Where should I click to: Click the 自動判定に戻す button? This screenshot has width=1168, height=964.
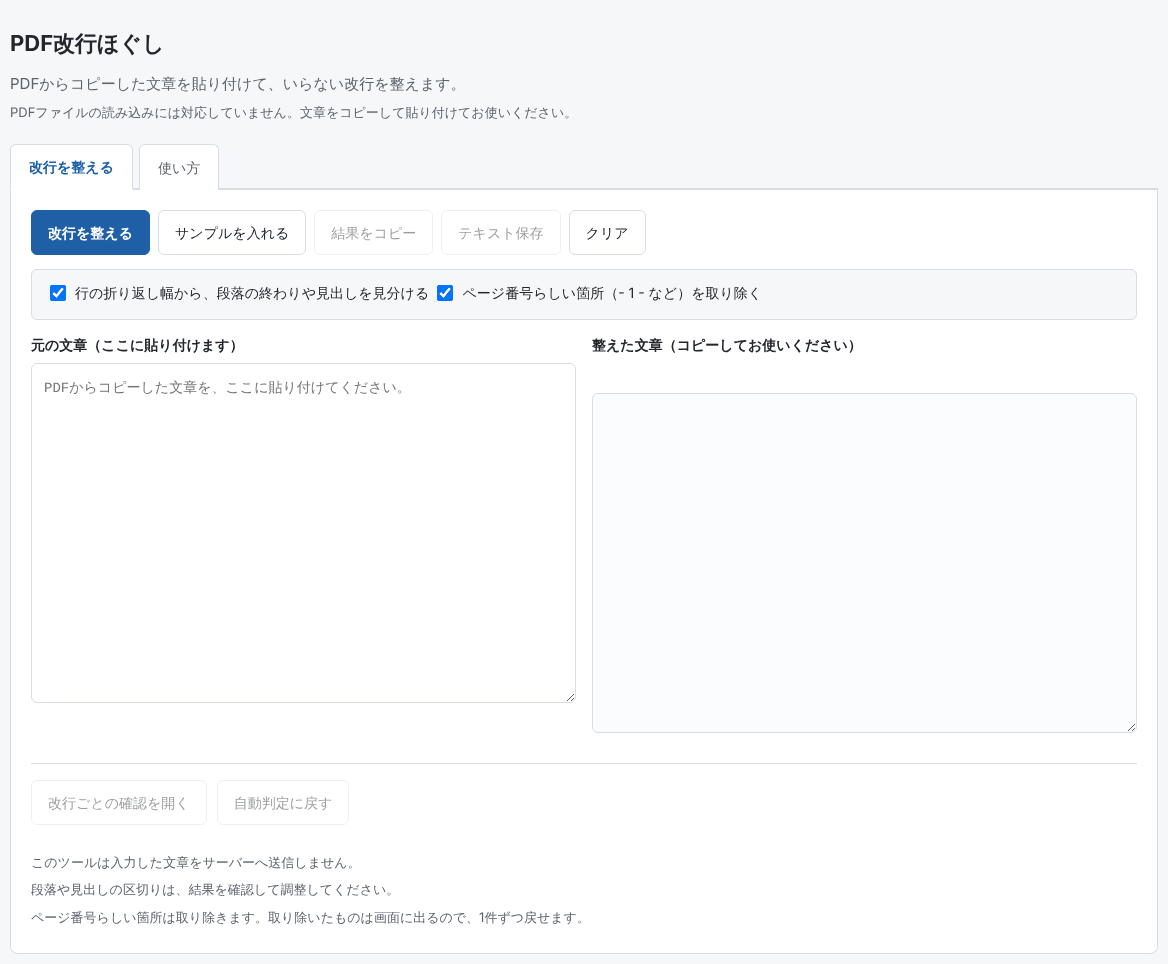(x=283, y=803)
